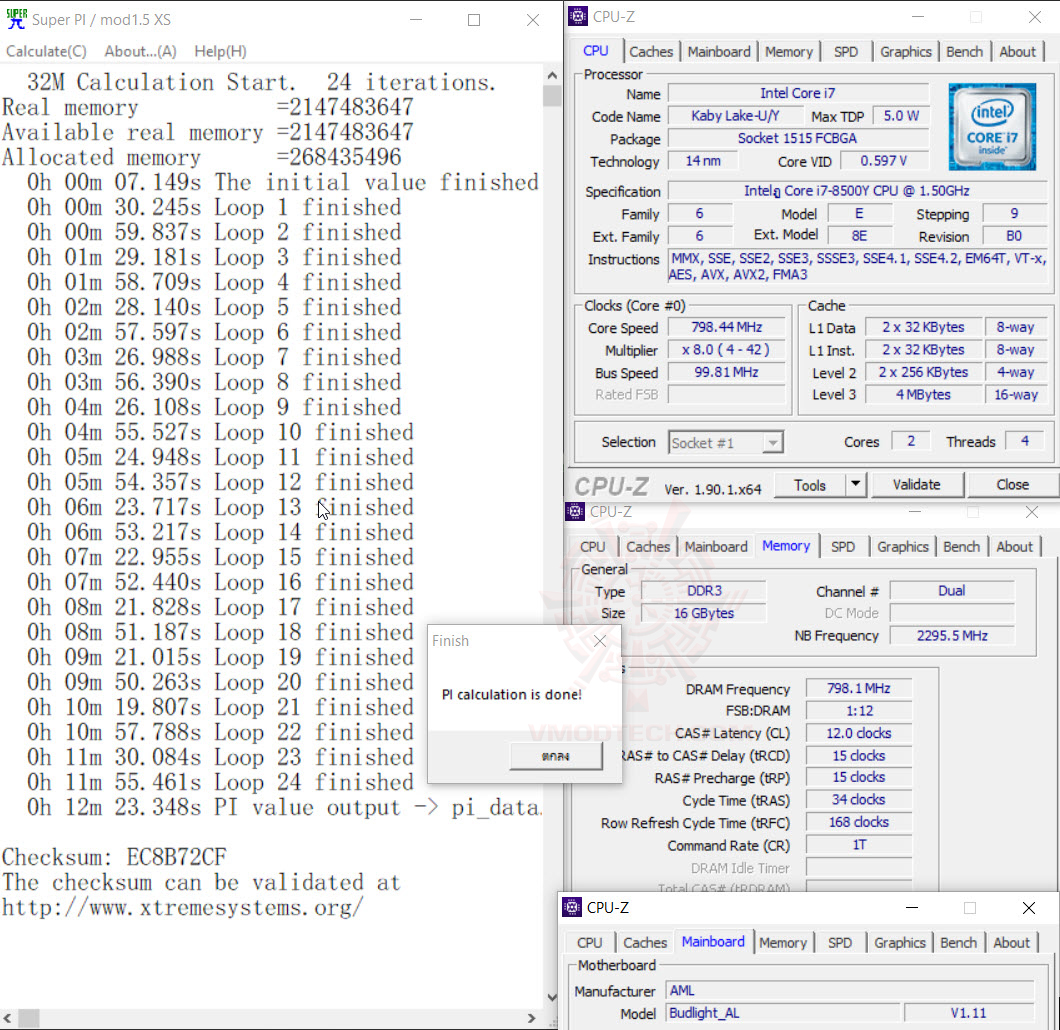This screenshot has height=1030, width=1060.
Task: Switch to Bench tab in top CPU-Z window
Action: (964, 52)
